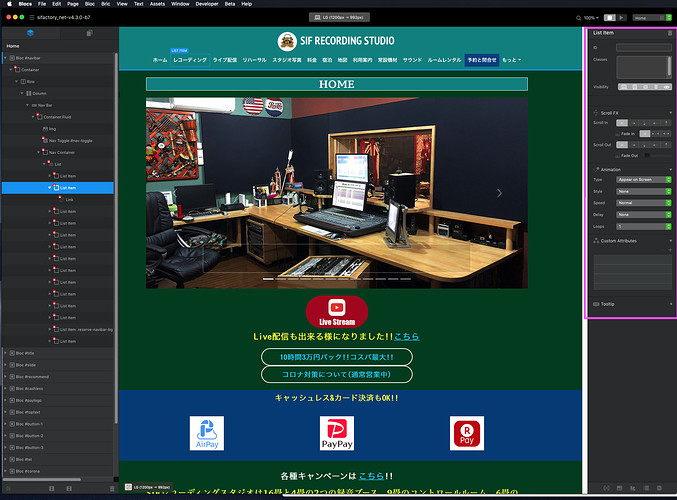Image resolution: width=677 pixels, height=500 pixels.
Task: Toggle the sidebar view switch in top toolbar
Action: click(610, 18)
